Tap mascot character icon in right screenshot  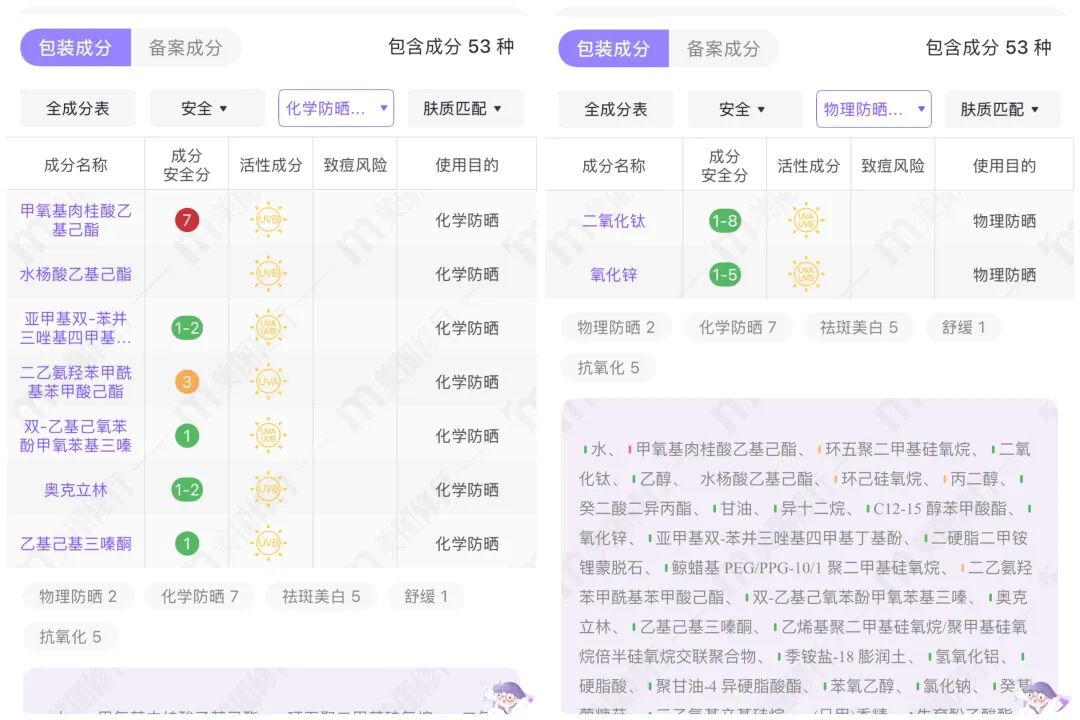(1046, 695)
